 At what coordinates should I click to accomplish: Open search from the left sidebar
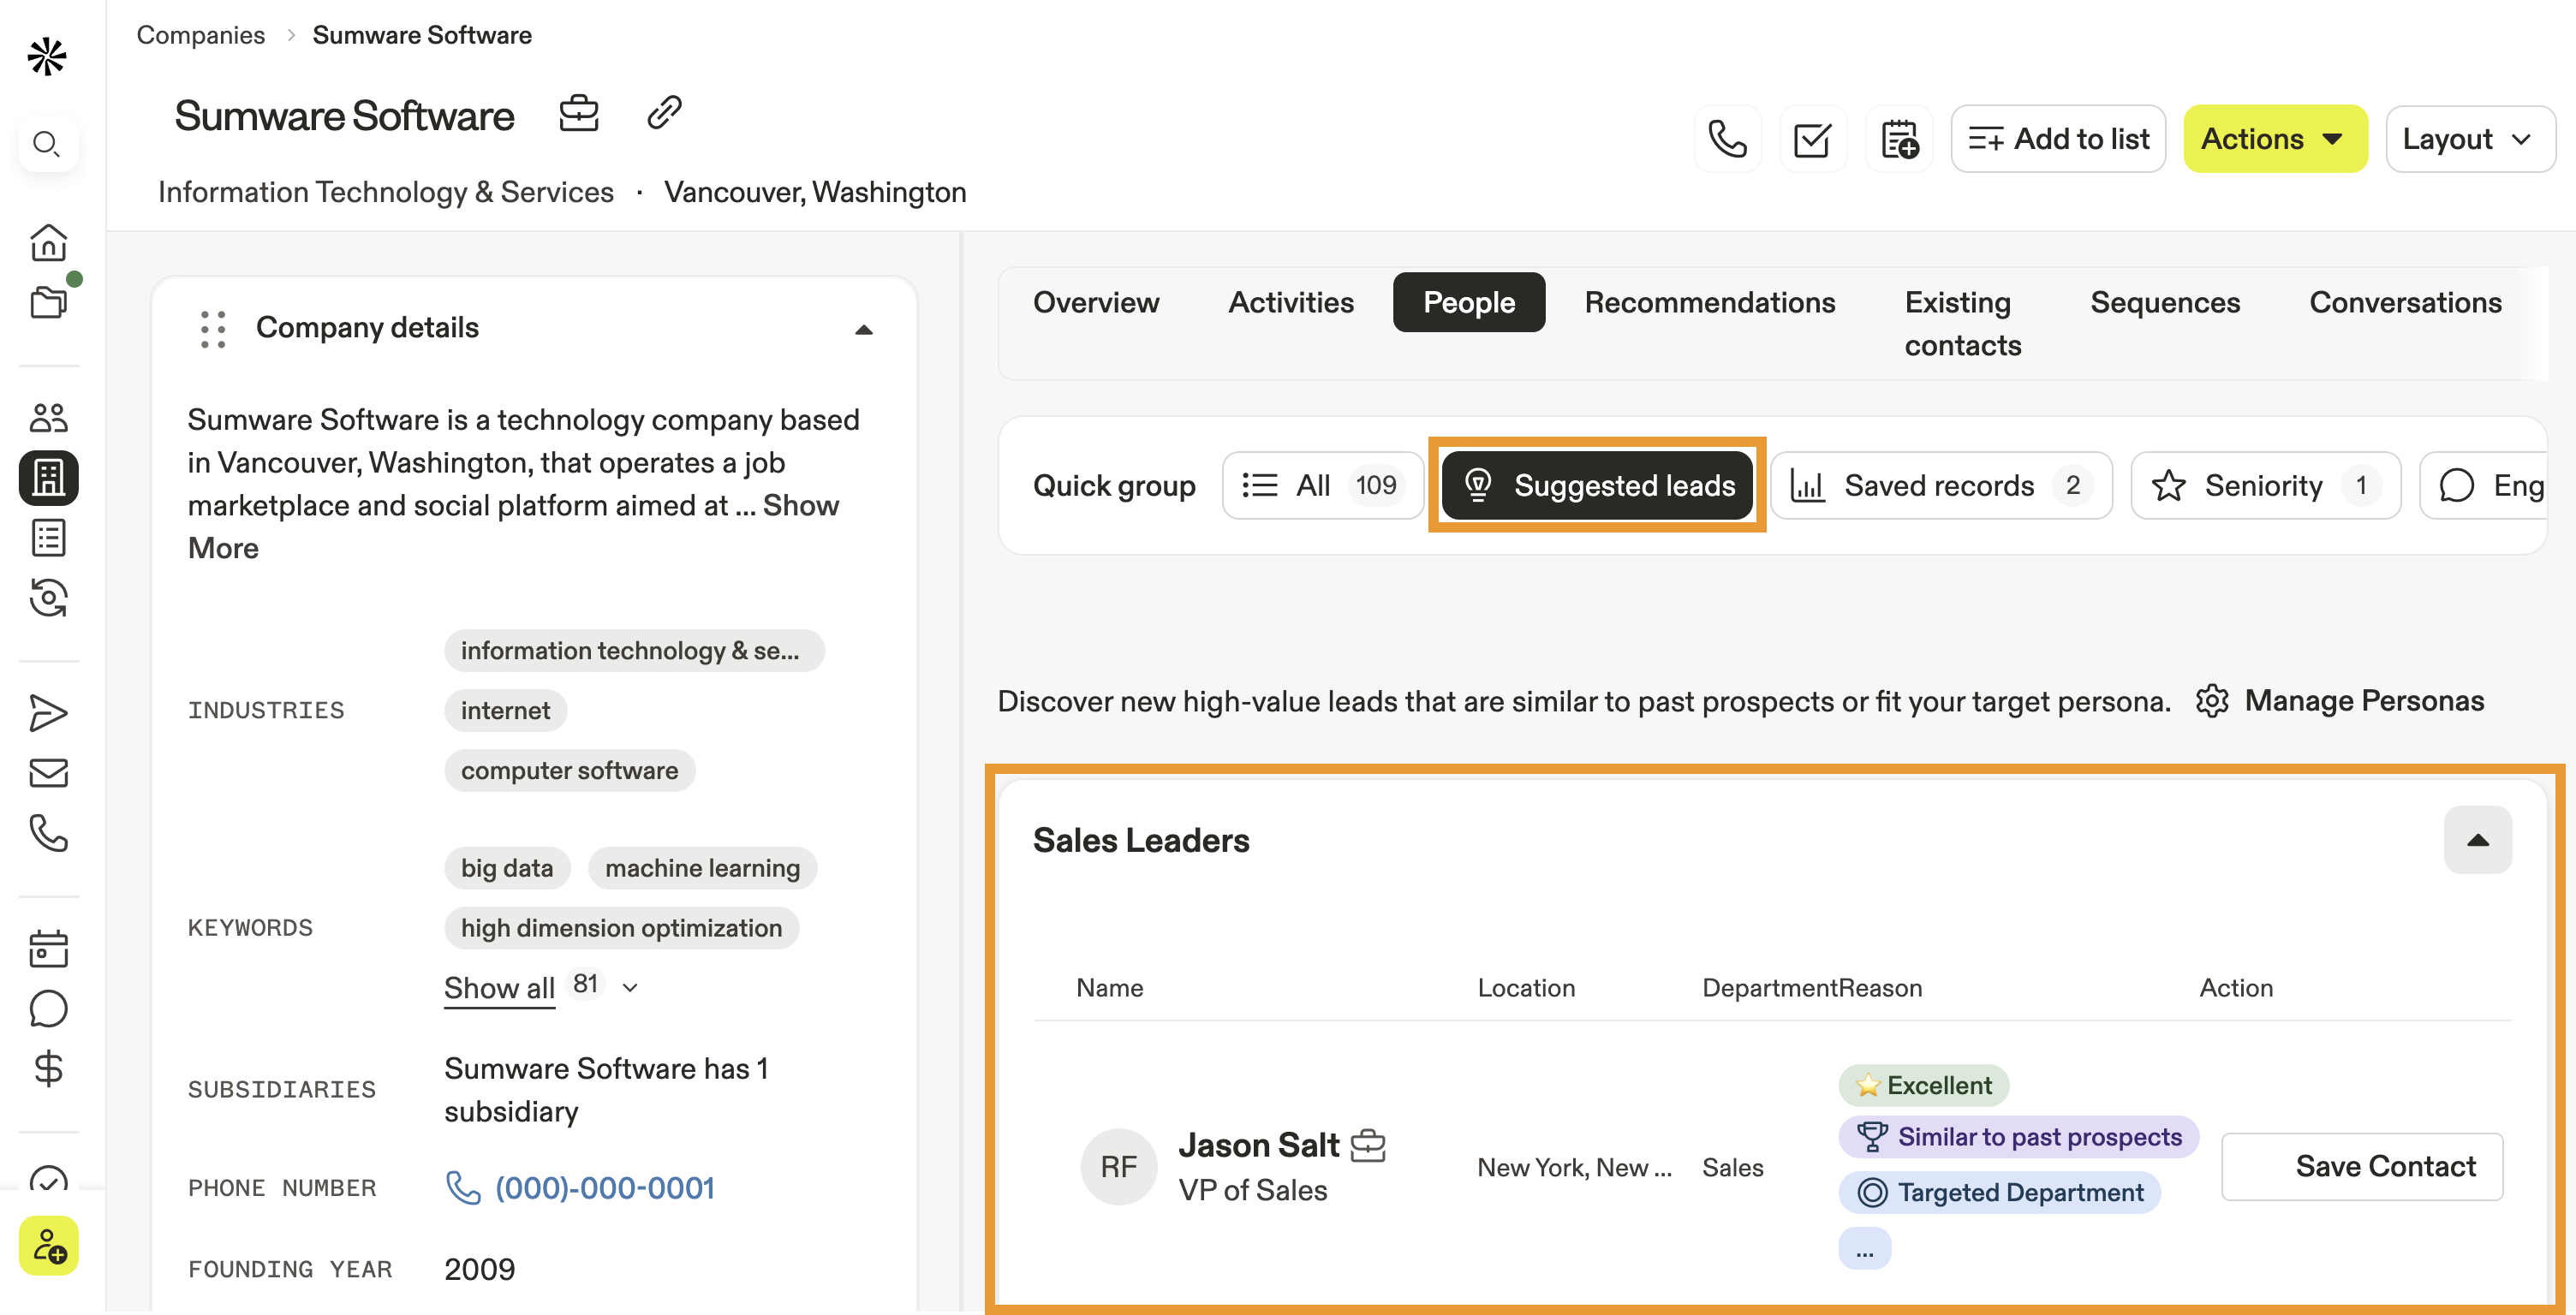pyautogui.click(x=47, y=144)
